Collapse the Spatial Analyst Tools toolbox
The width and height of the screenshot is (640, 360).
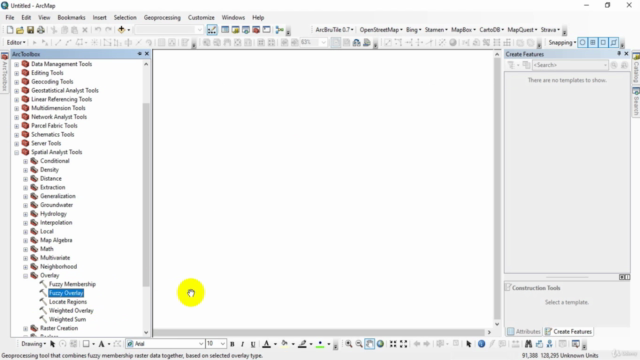tap(17, 152)
